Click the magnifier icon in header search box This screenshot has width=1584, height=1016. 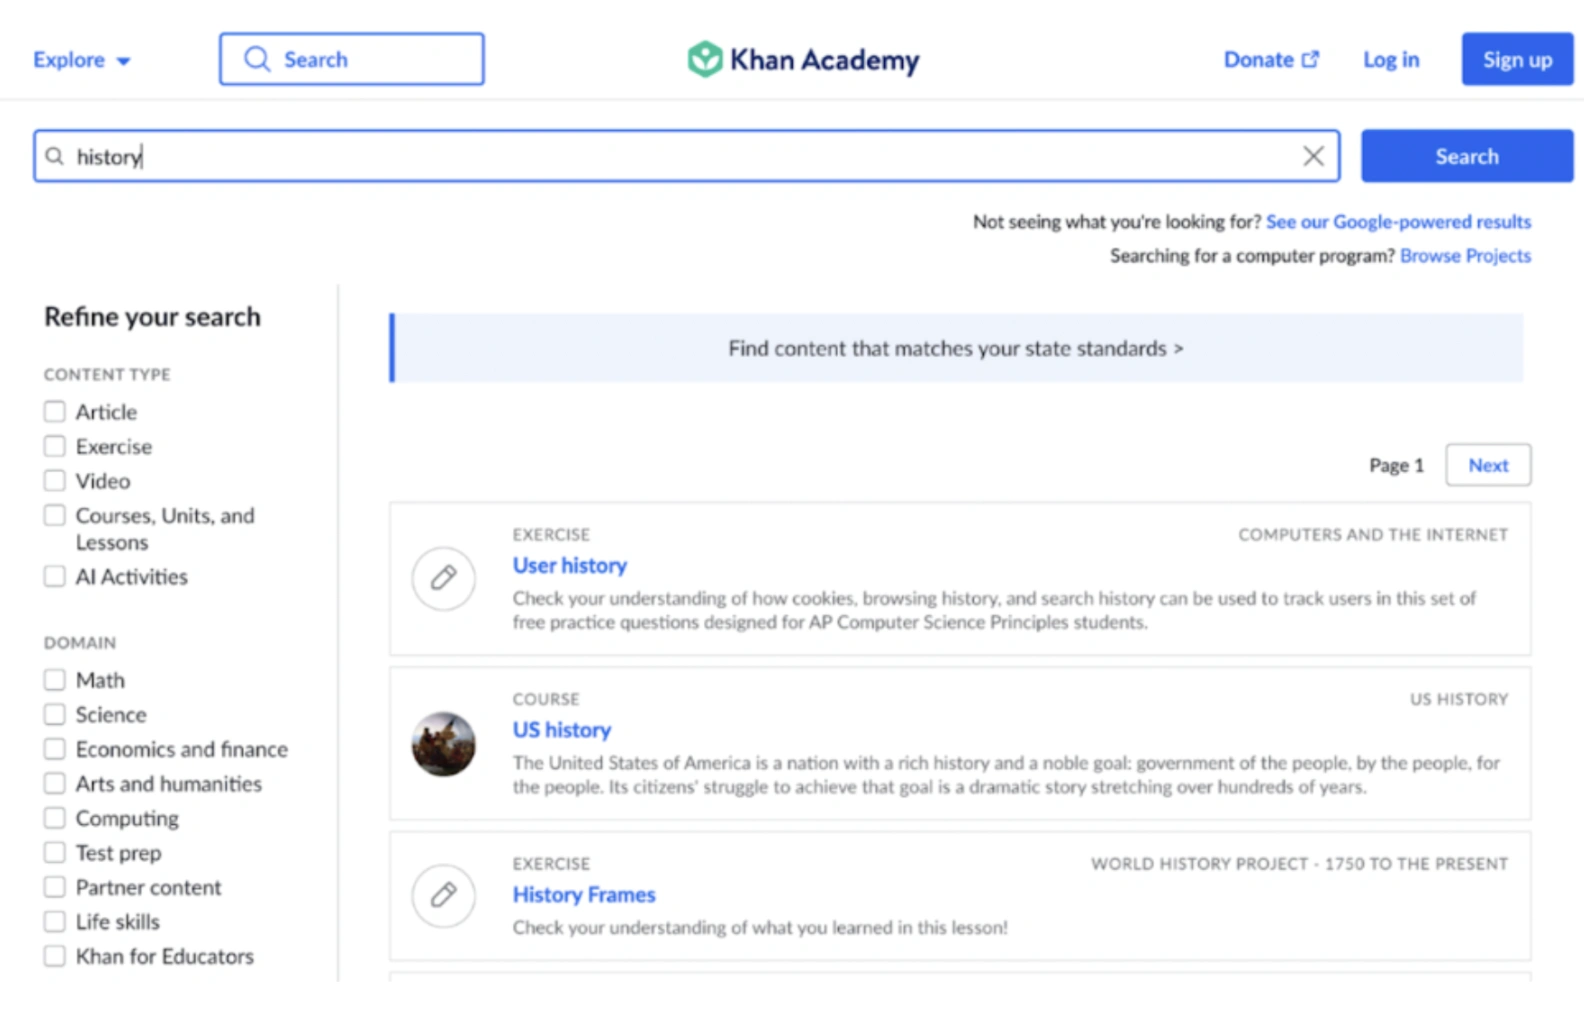(257, 59)
